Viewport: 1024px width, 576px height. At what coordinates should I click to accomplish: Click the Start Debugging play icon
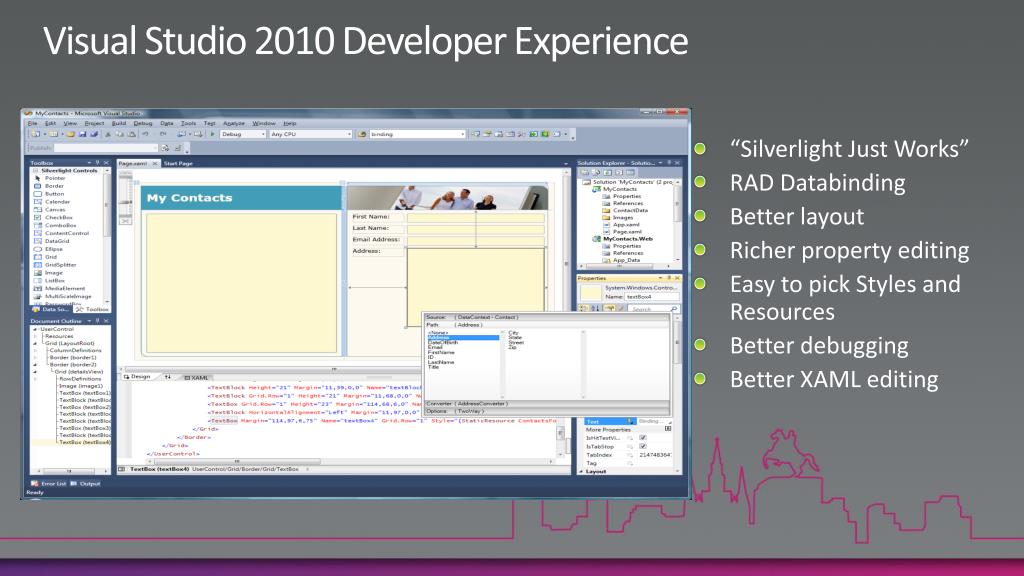[x=212, y=134]
